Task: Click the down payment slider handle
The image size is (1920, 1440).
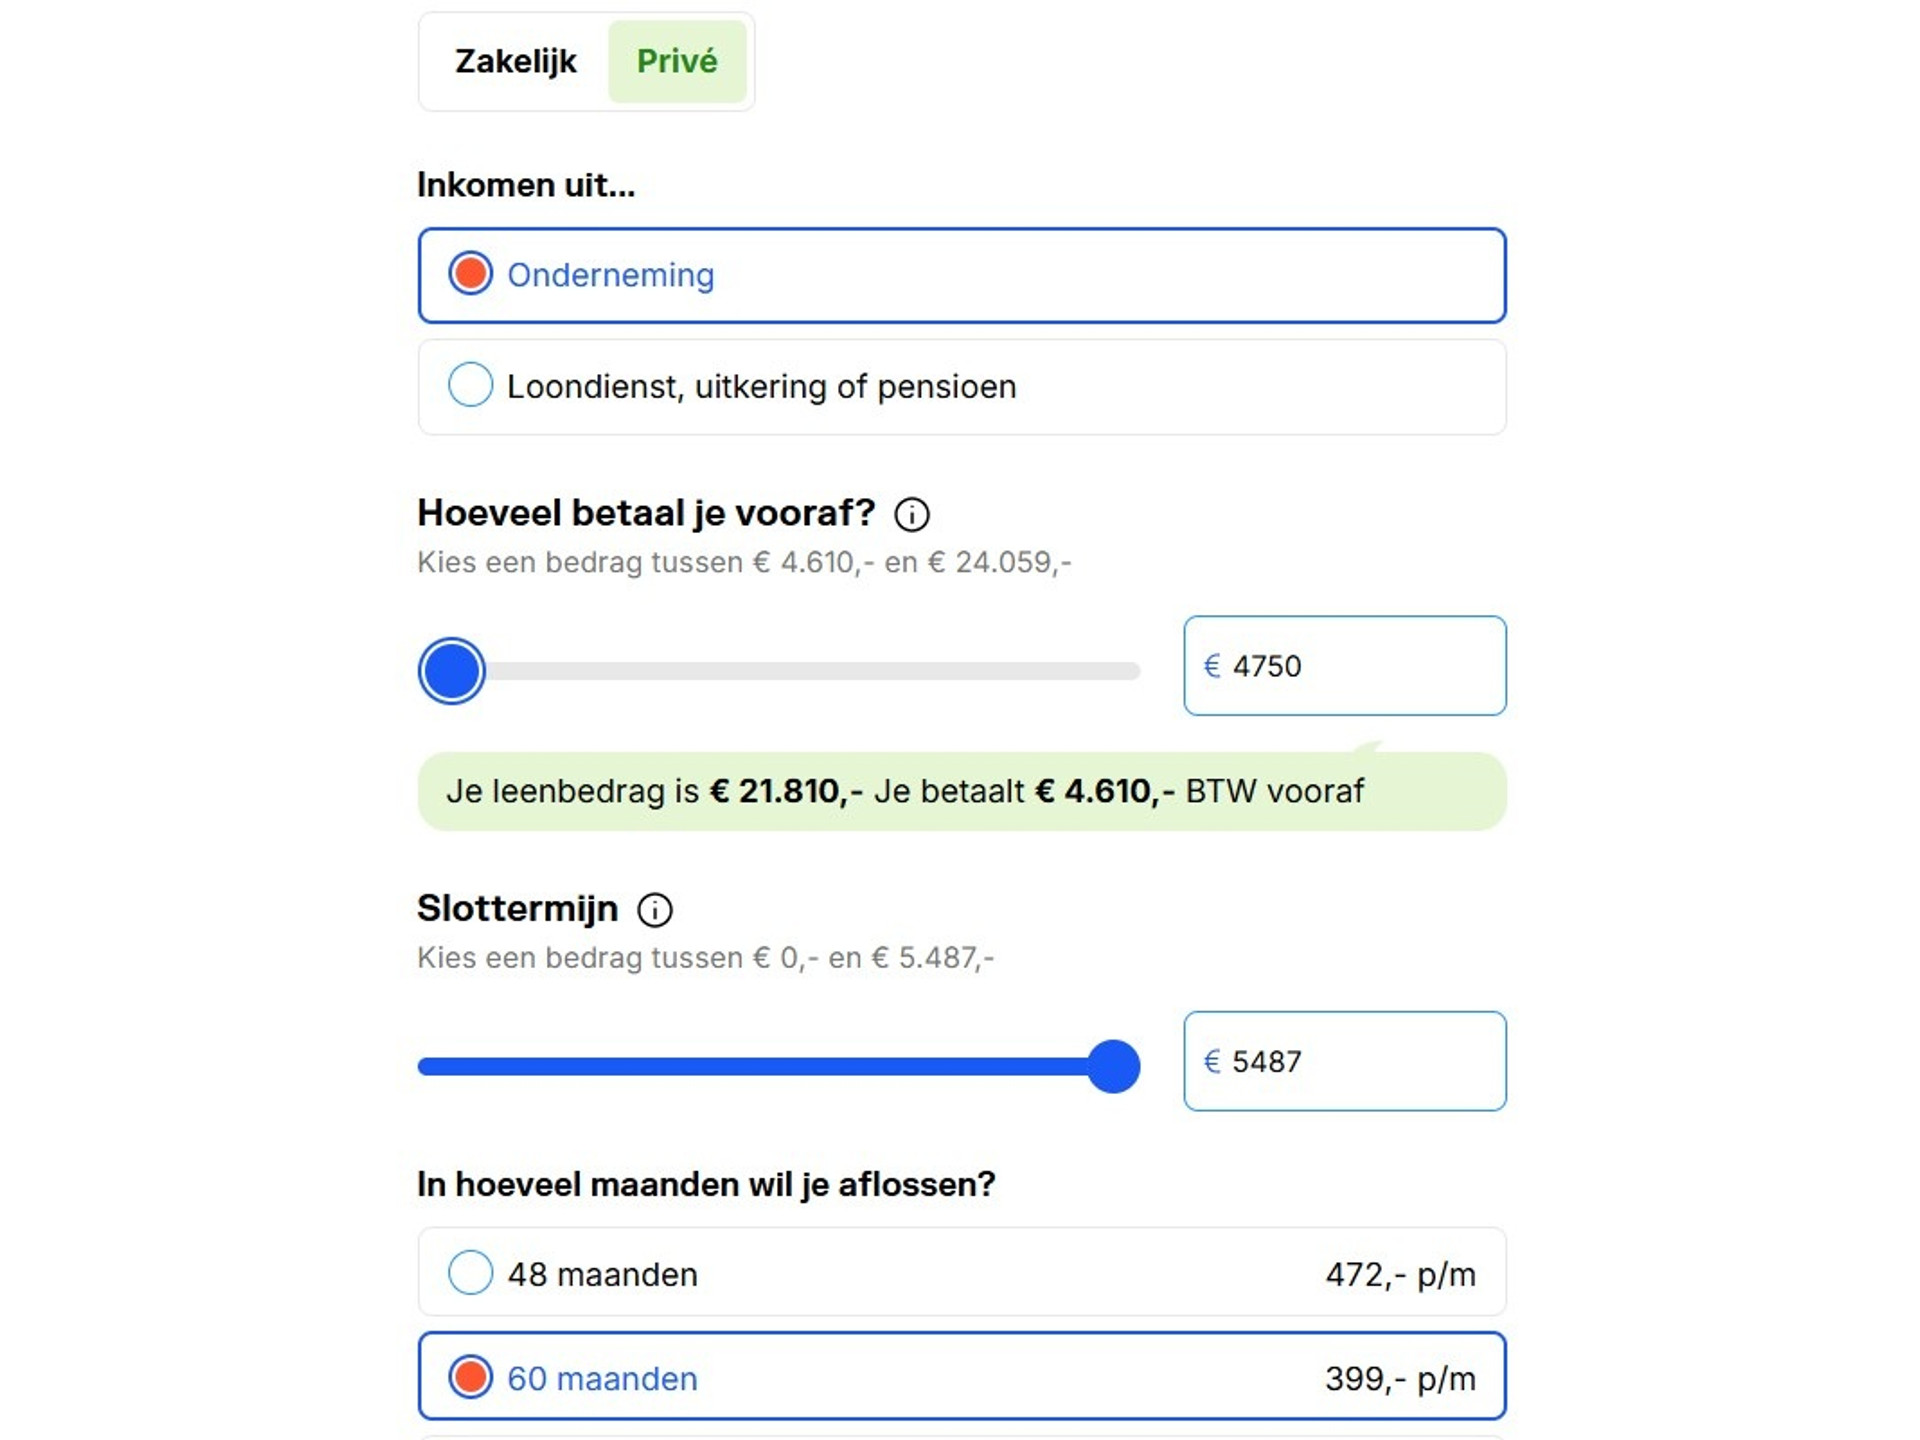Action: coord(452,671)
